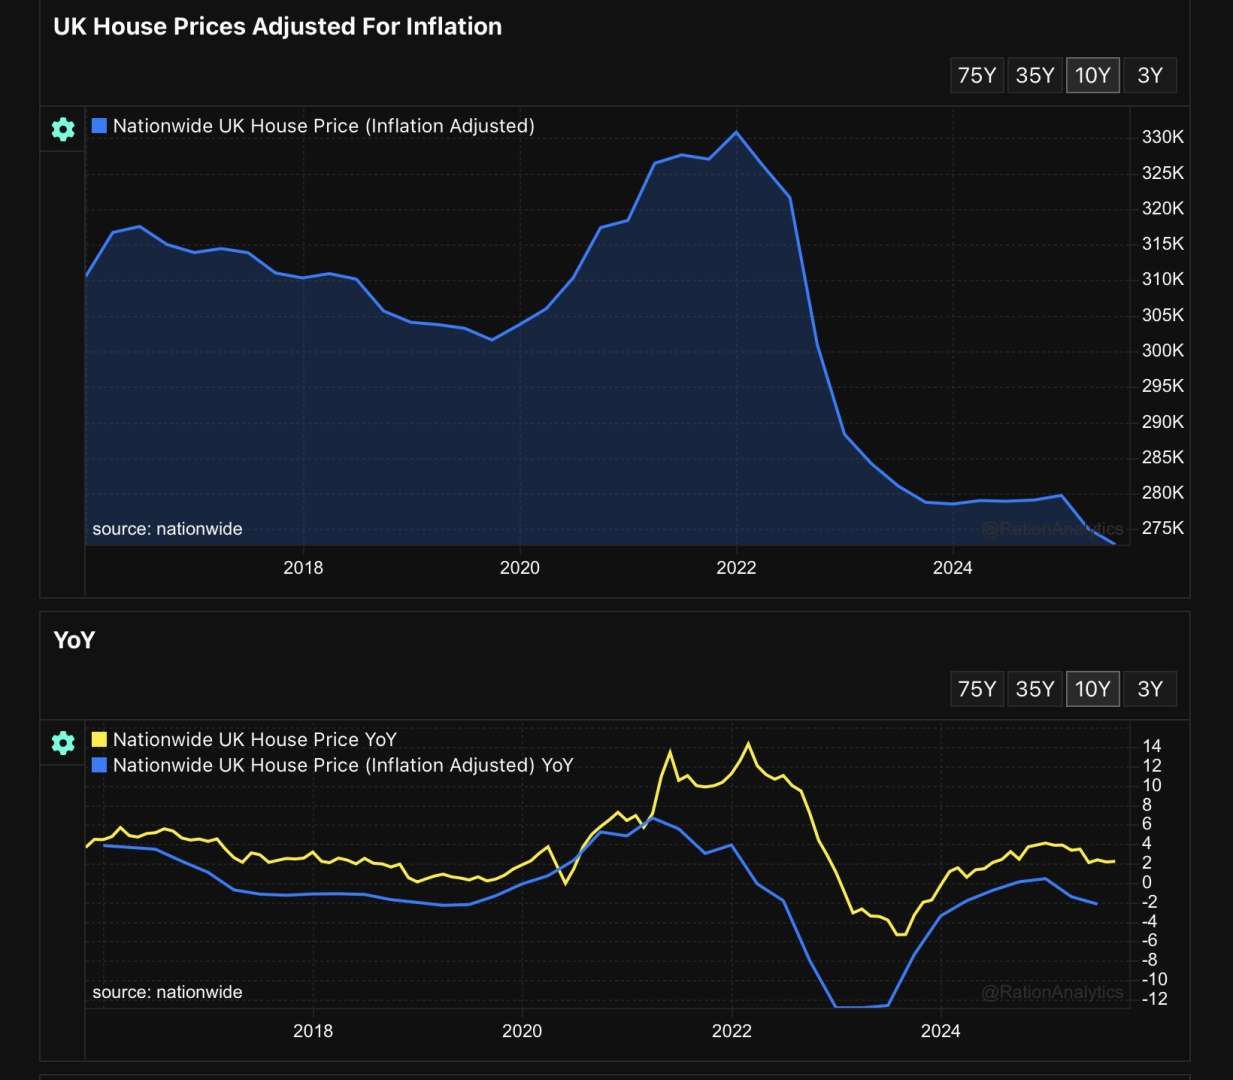Toggle 'Nationwide UK House Price (Inflation Adjusted)' legend label
The image size is (1233, 1080).
pyautogui.click(x=323, y=126)
